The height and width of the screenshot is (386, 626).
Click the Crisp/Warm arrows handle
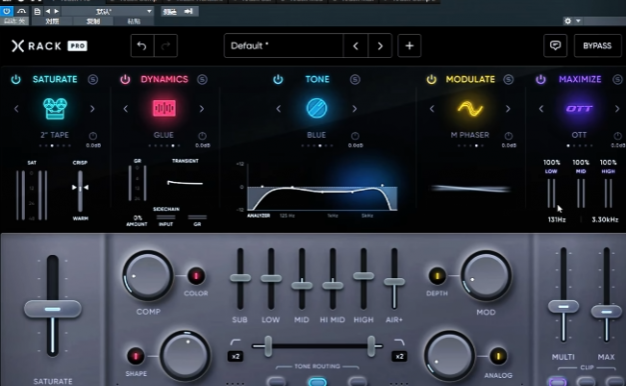tap(80, 187)
